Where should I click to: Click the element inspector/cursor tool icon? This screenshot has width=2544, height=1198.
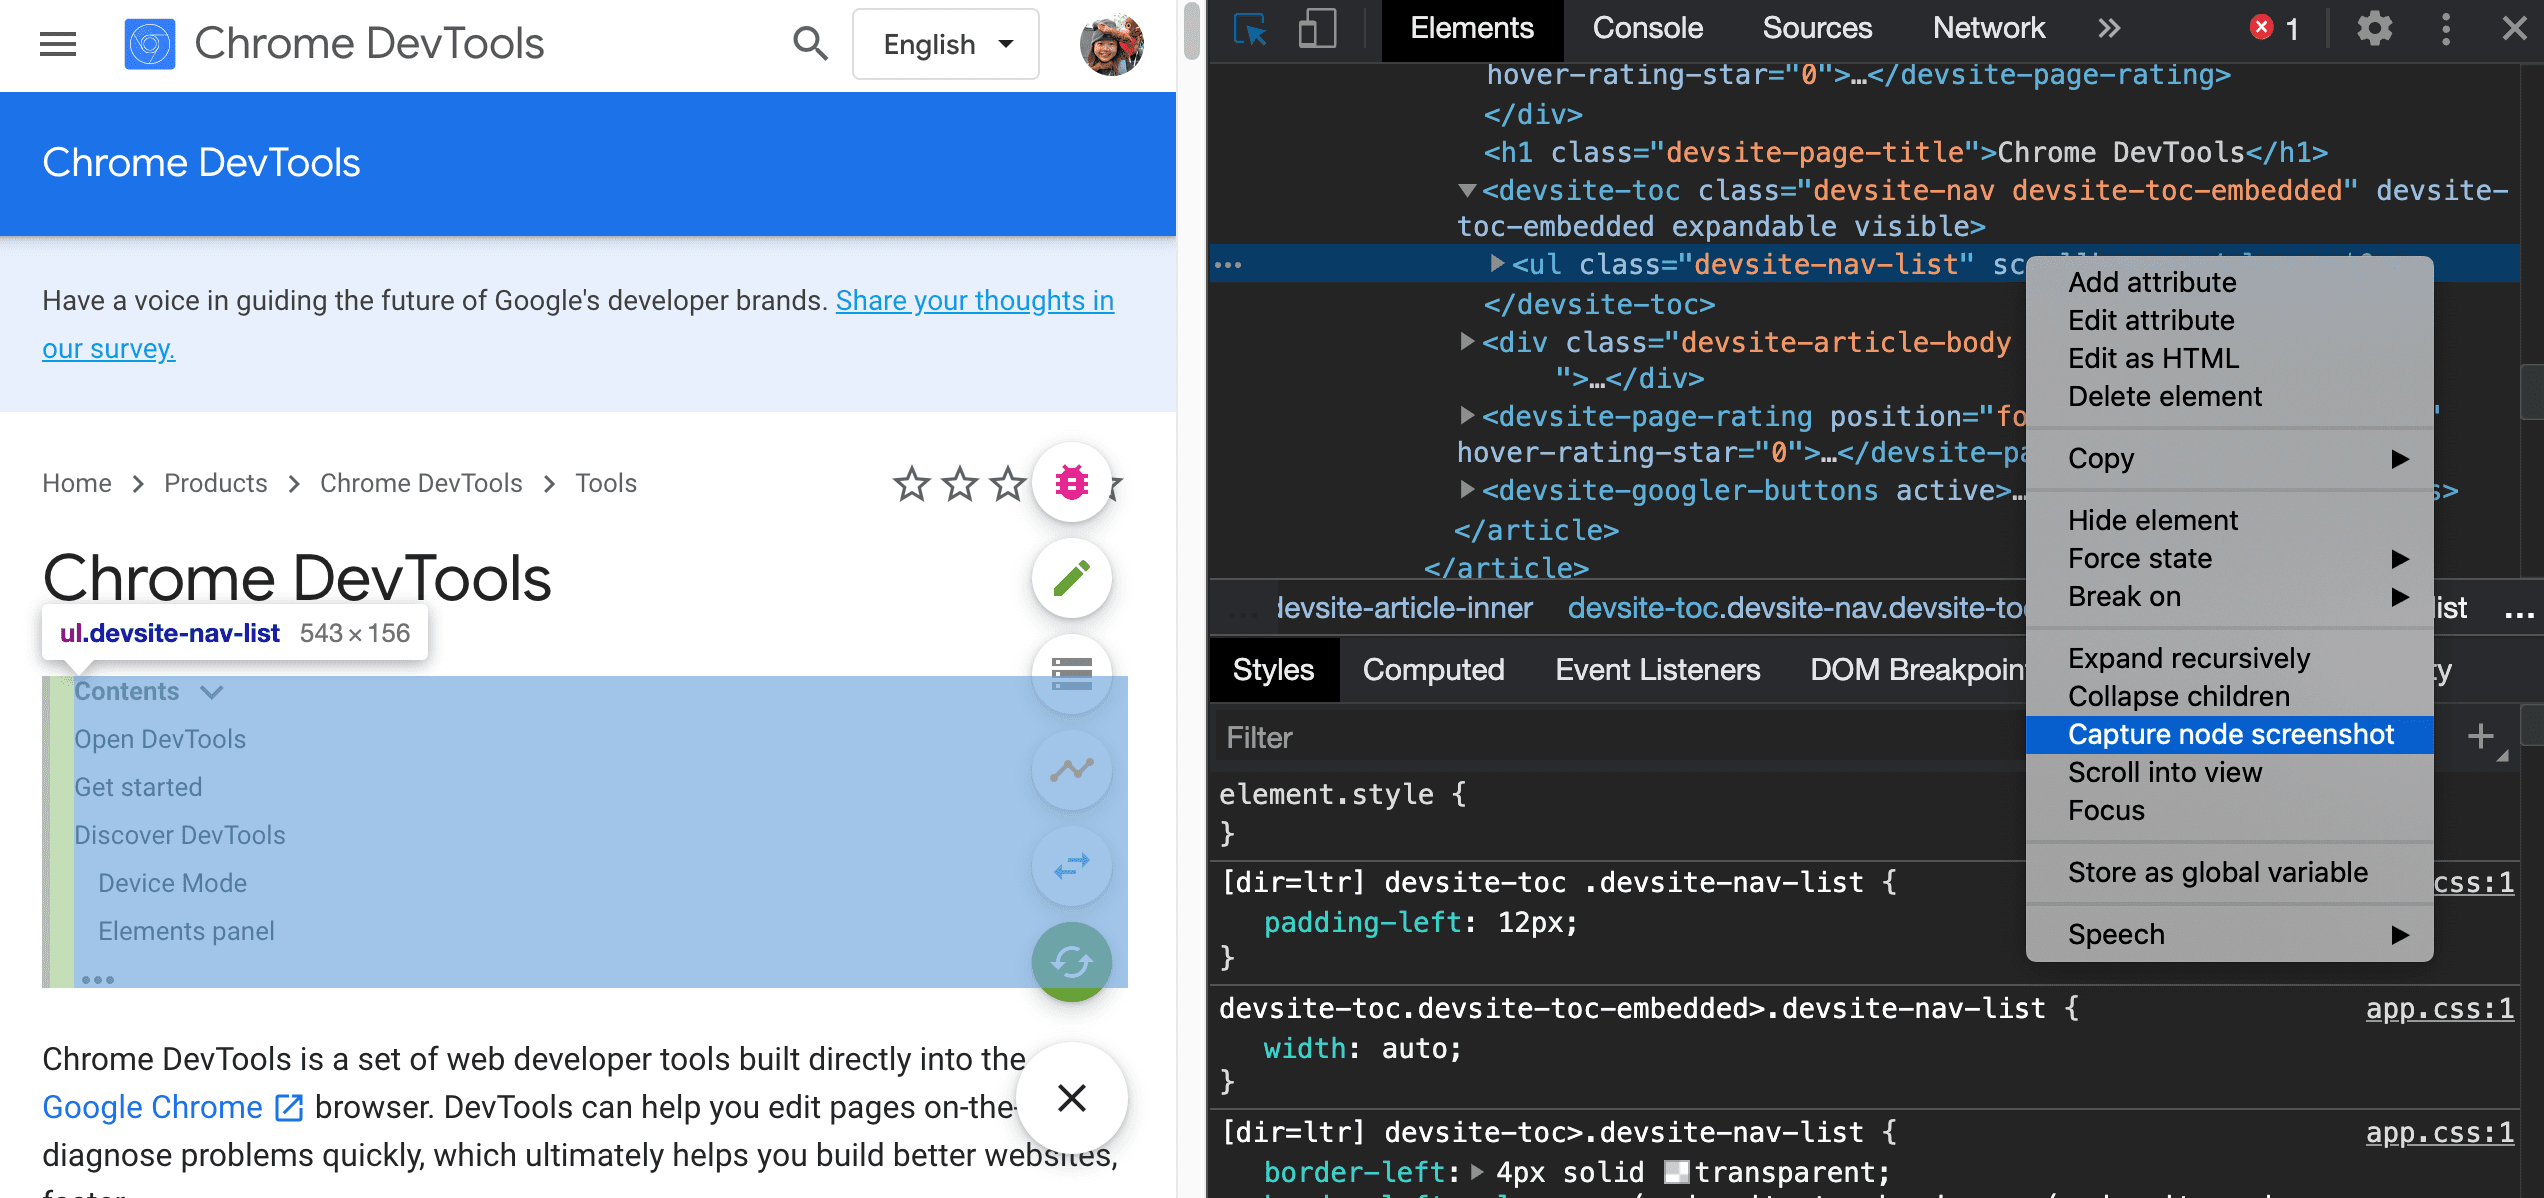click(1251, 28)
